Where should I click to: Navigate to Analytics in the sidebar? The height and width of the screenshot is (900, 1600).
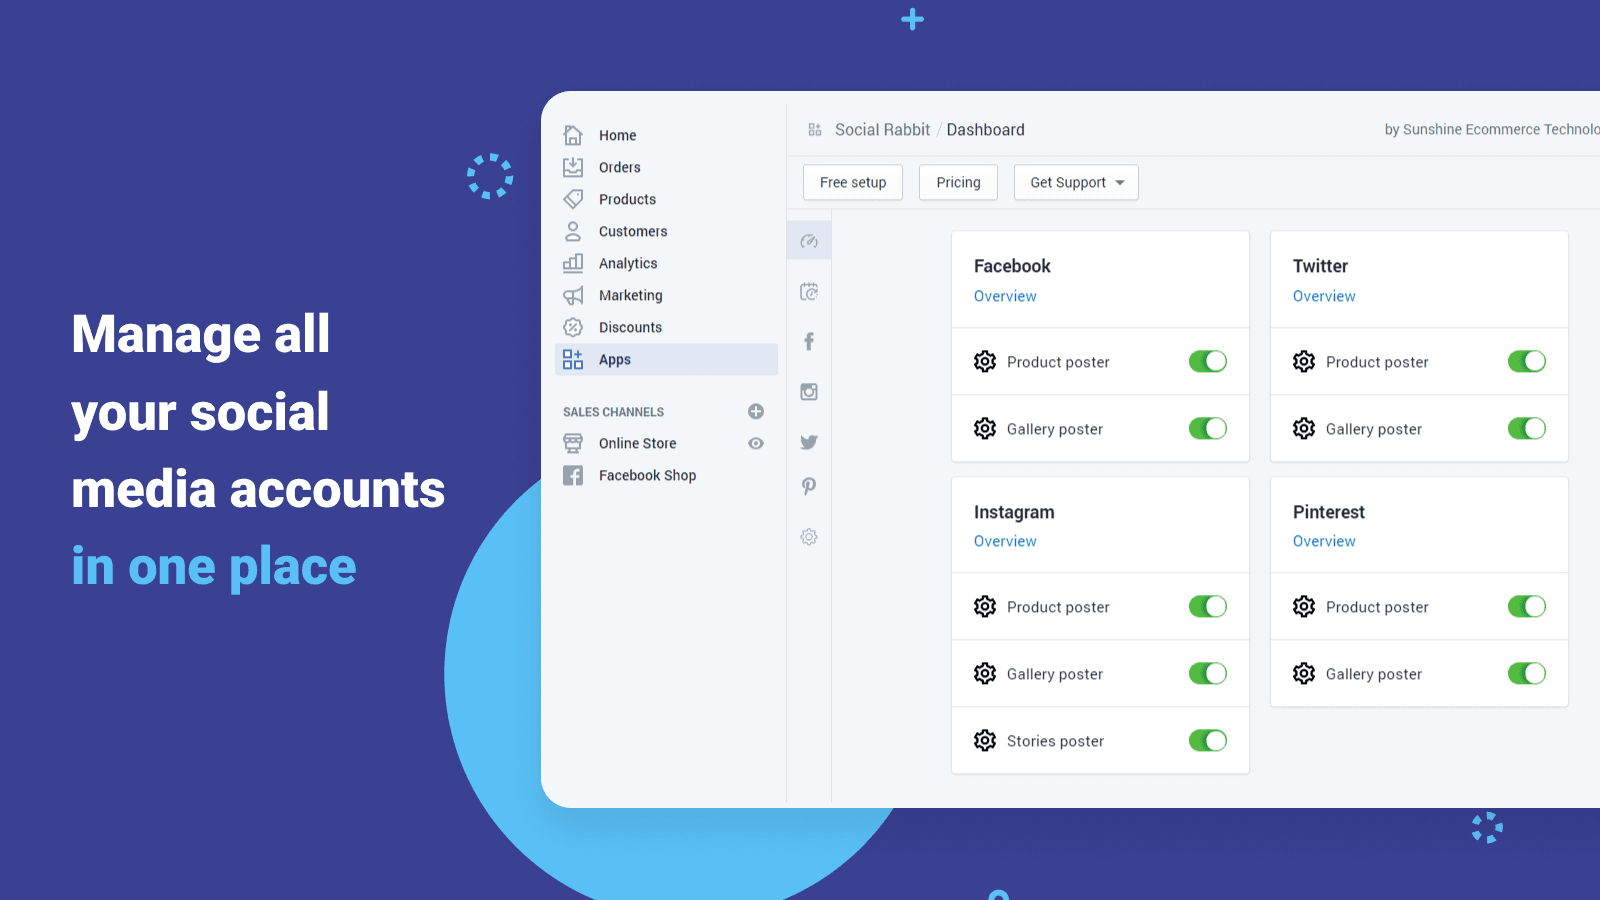click(628, 263)
